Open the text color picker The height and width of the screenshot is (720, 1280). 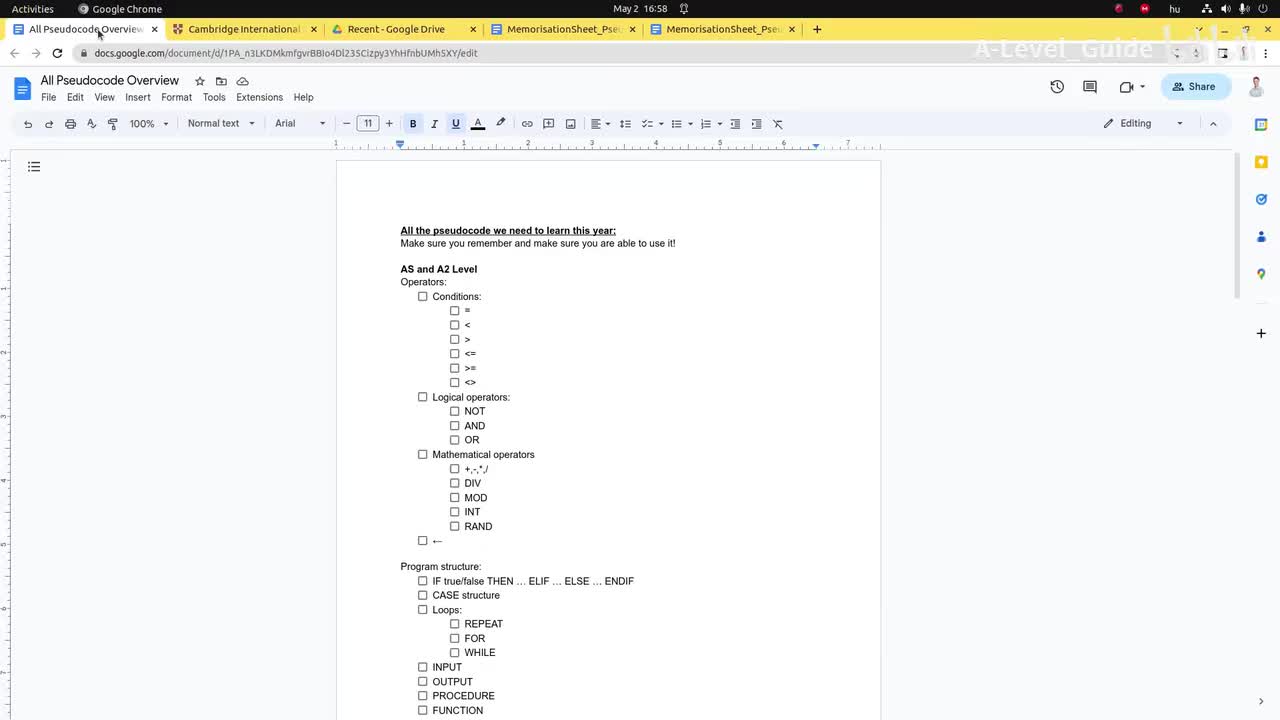coord(478,124)
